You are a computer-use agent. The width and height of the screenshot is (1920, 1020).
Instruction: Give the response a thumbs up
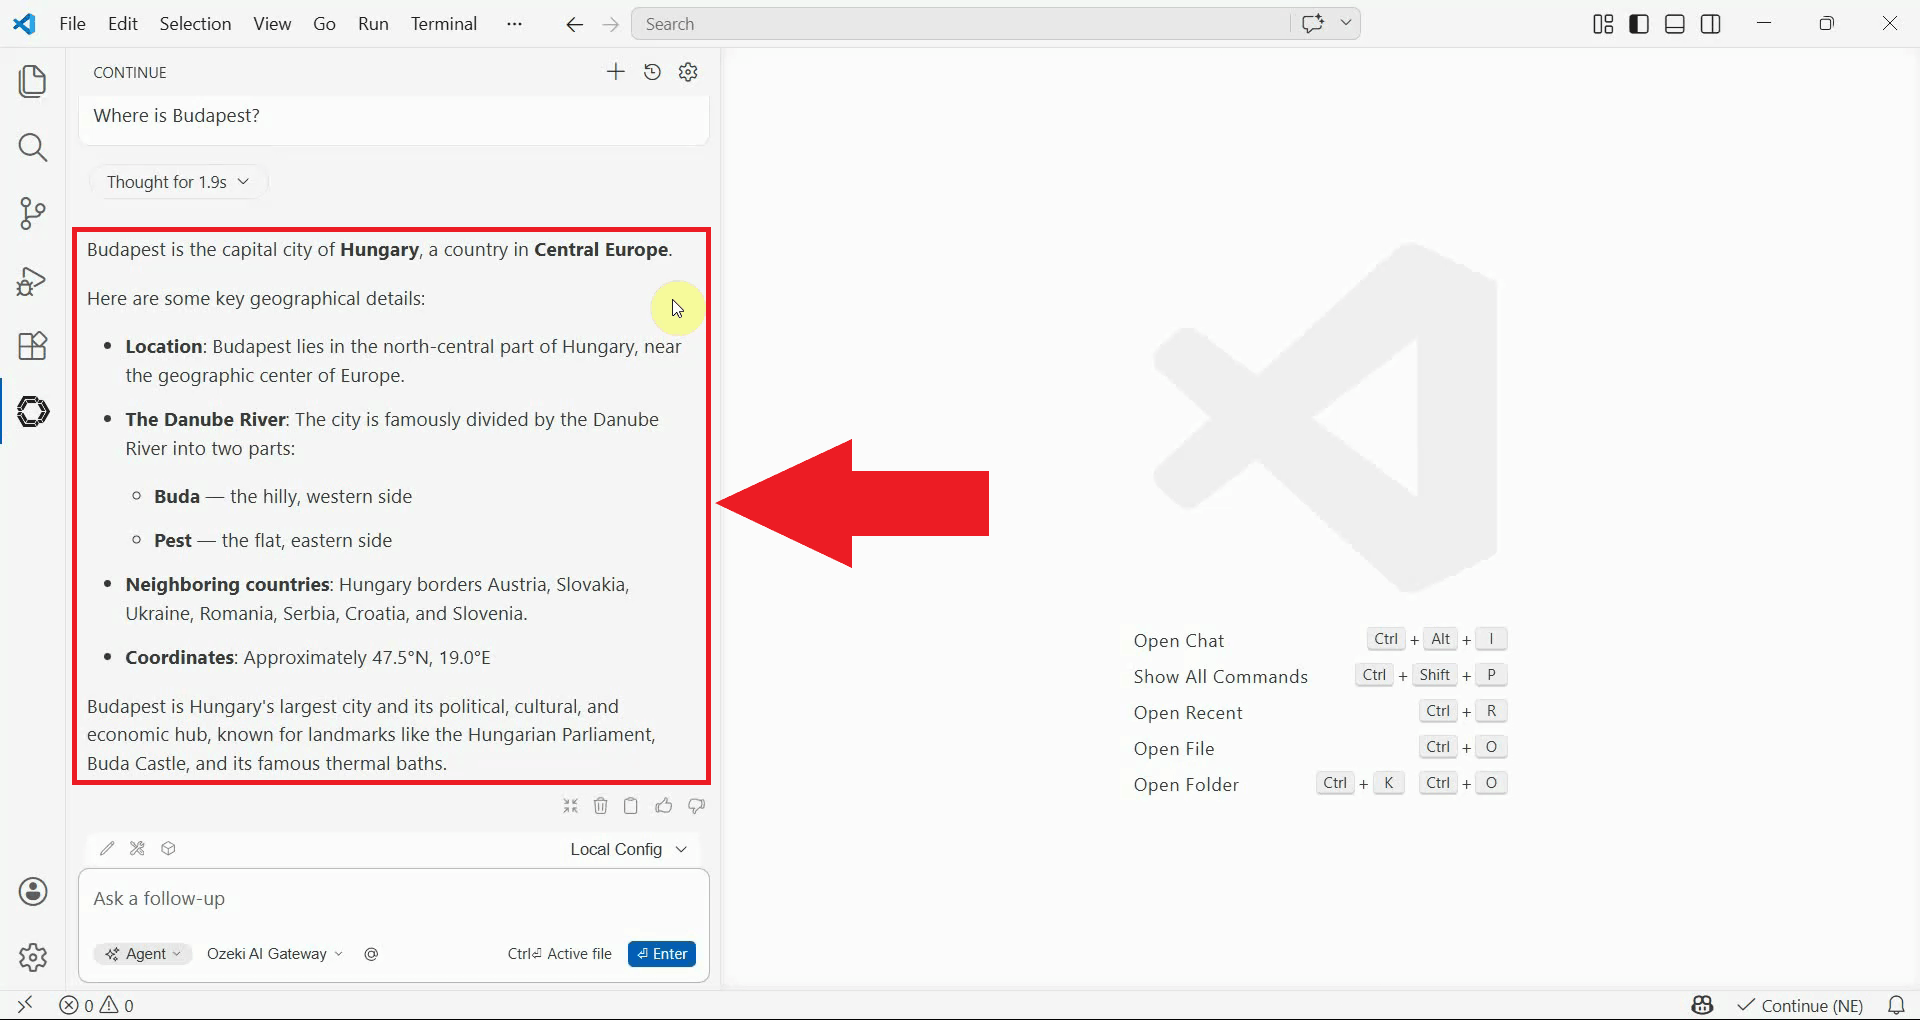pos(664,806)
